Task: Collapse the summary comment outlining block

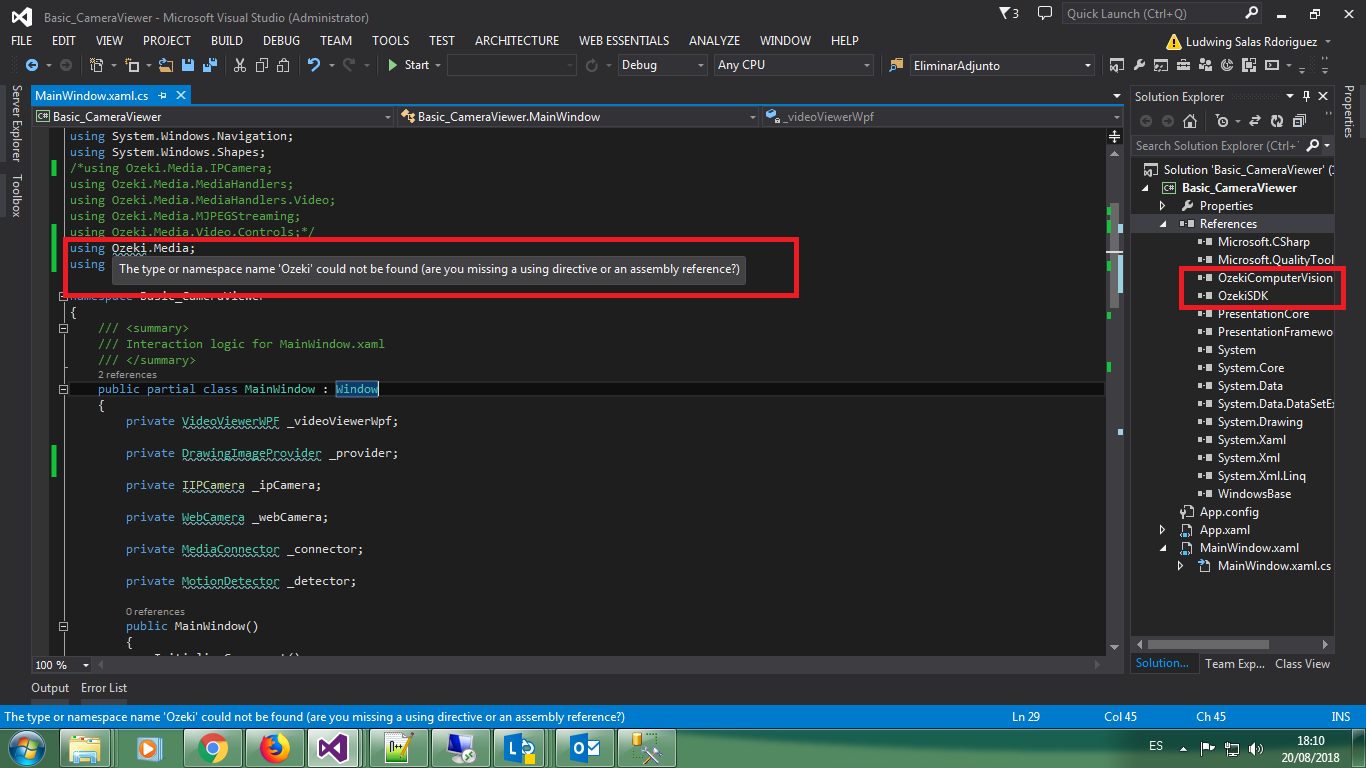Action: point(63,328)
